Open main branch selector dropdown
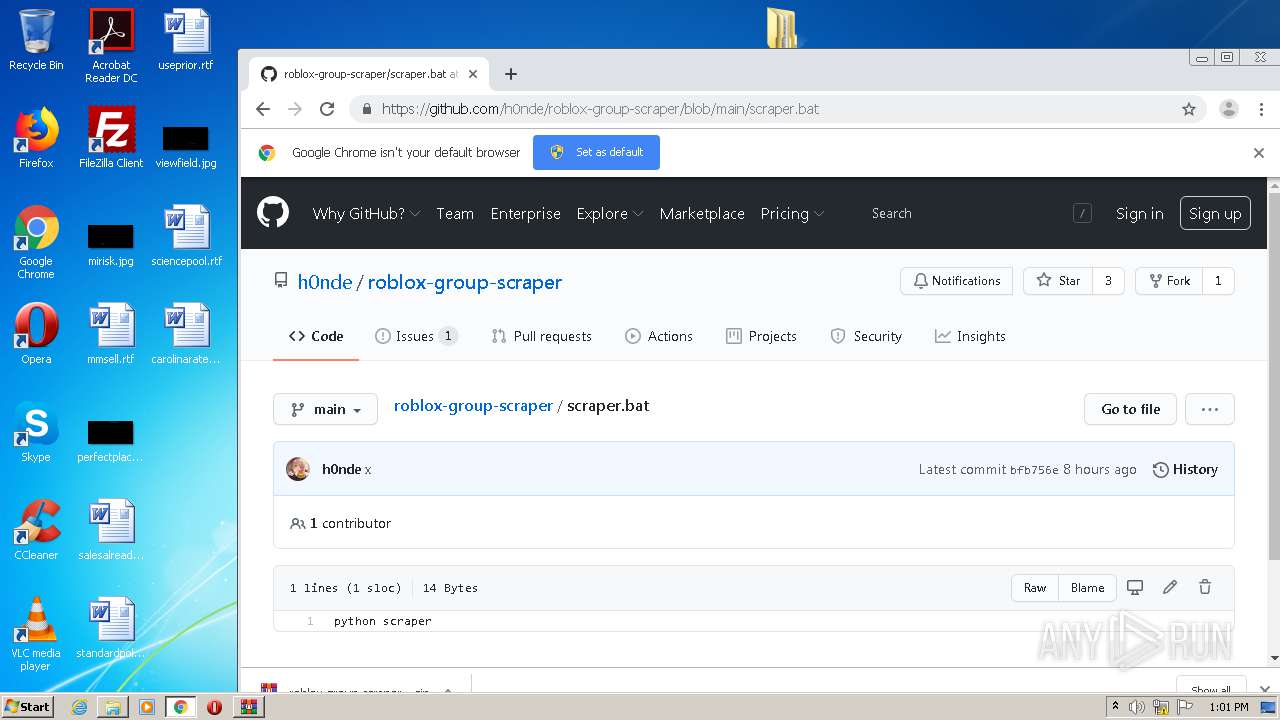 tap(325, 409)
